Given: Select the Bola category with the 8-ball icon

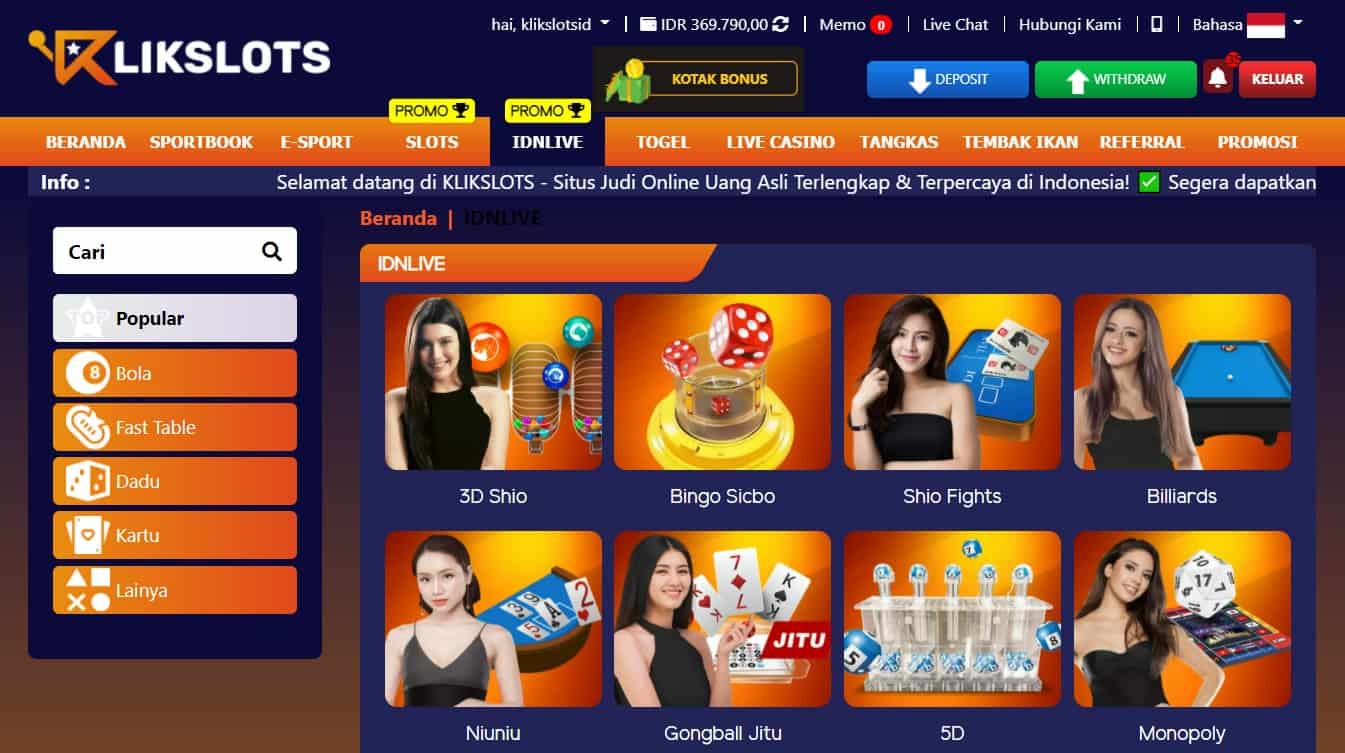Looking at the screenshot, I should pos(175,373).
